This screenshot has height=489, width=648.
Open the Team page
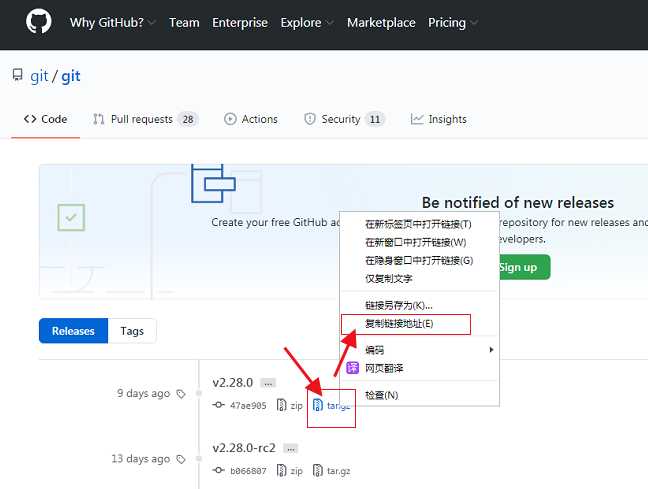coord(184,22)
